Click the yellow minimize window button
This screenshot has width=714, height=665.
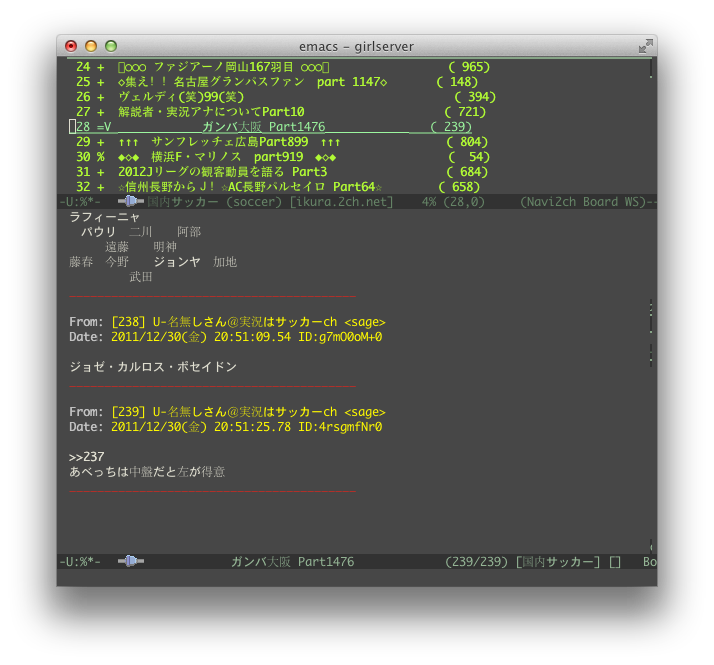(x=91, y=46)
